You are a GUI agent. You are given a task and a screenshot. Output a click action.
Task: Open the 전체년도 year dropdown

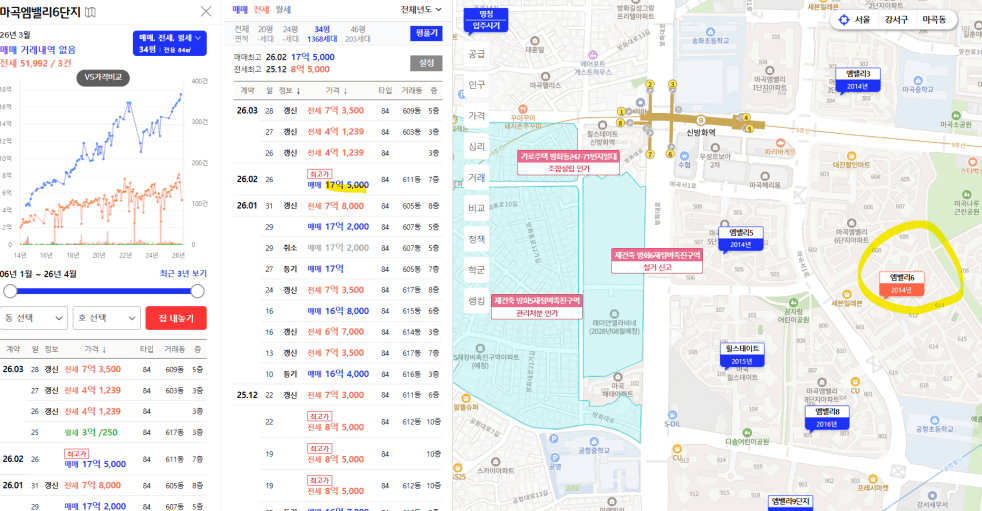(x=421, y=9)
